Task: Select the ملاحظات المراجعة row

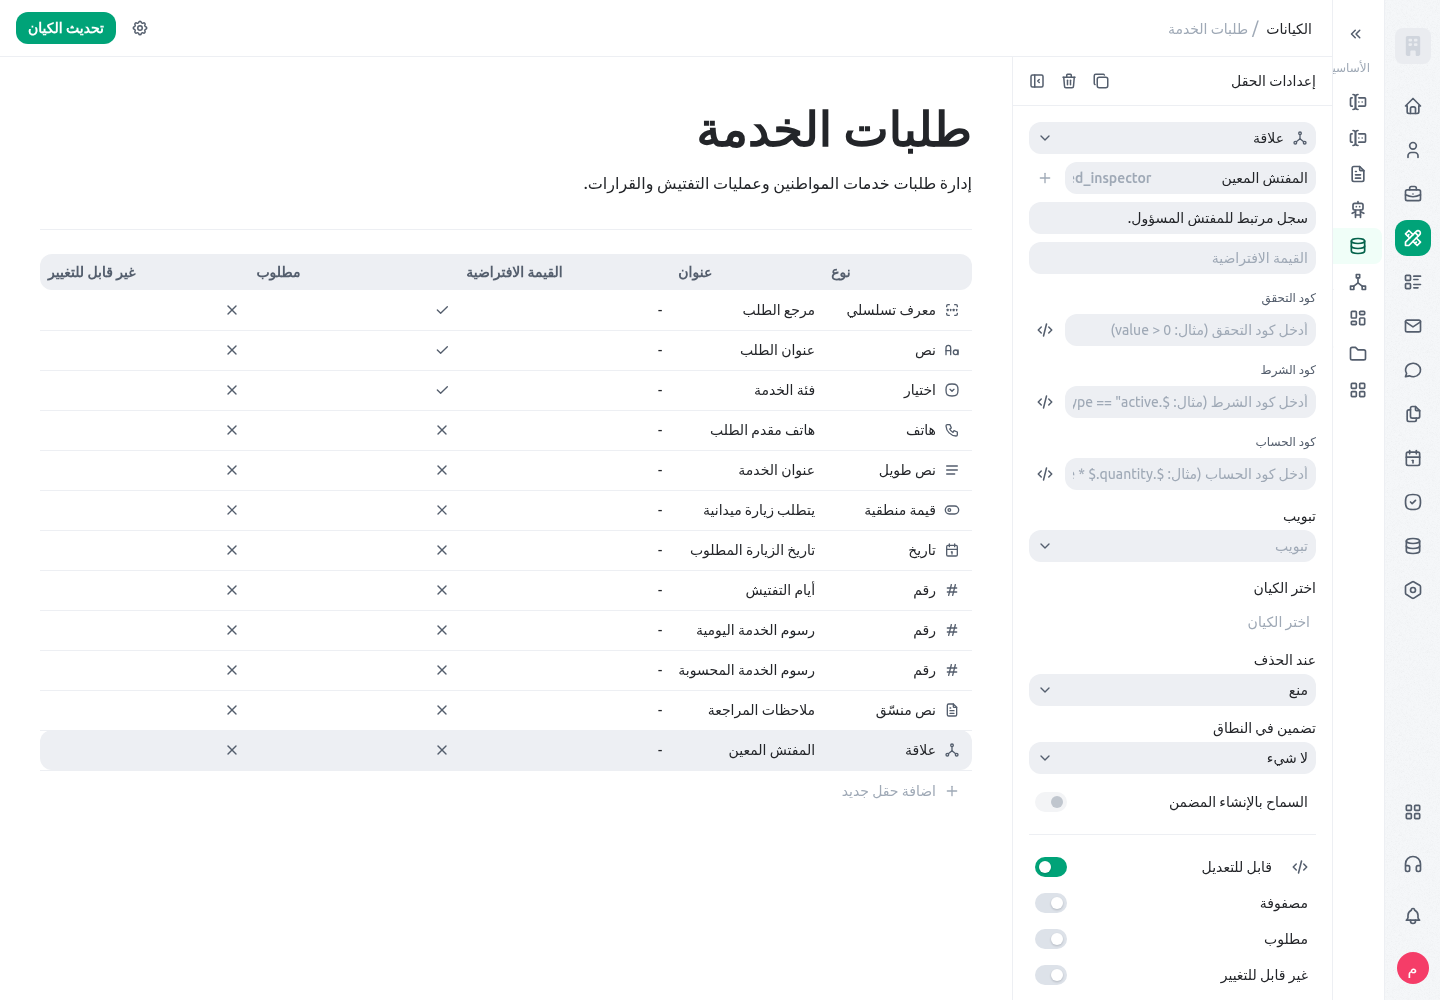Action: point(506,710)
